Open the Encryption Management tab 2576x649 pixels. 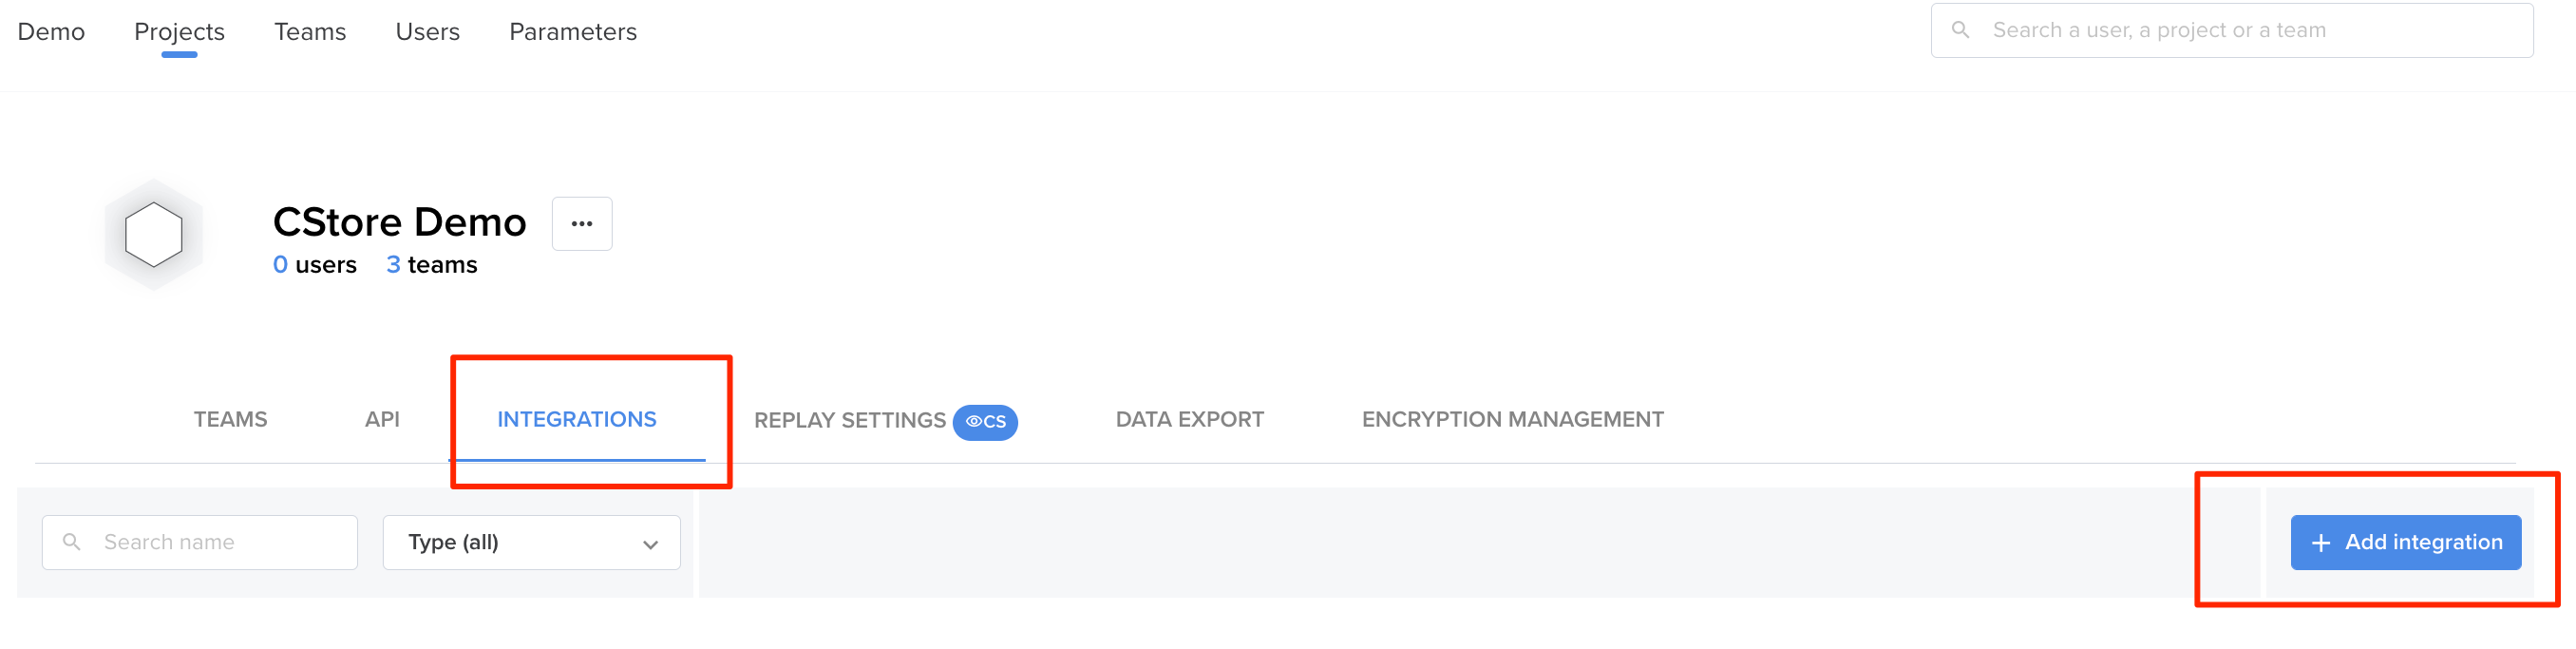pos(1512,419)
